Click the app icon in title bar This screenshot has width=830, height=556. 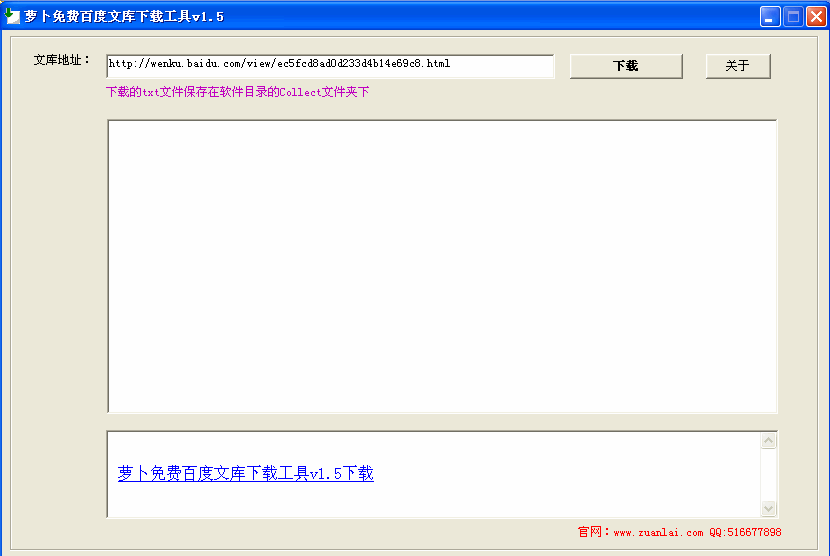point(12,16)
